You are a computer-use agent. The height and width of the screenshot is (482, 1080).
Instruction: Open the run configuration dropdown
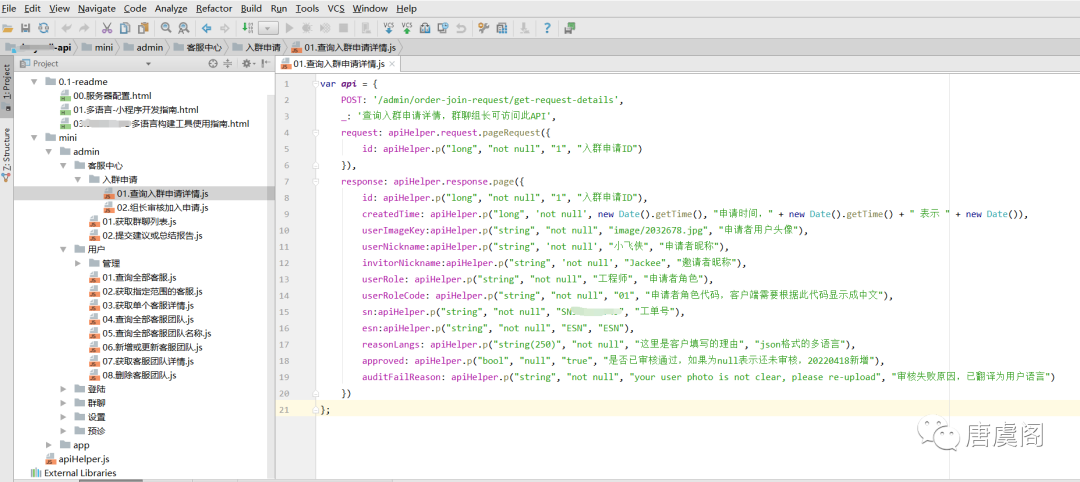[x=268, y=28]
